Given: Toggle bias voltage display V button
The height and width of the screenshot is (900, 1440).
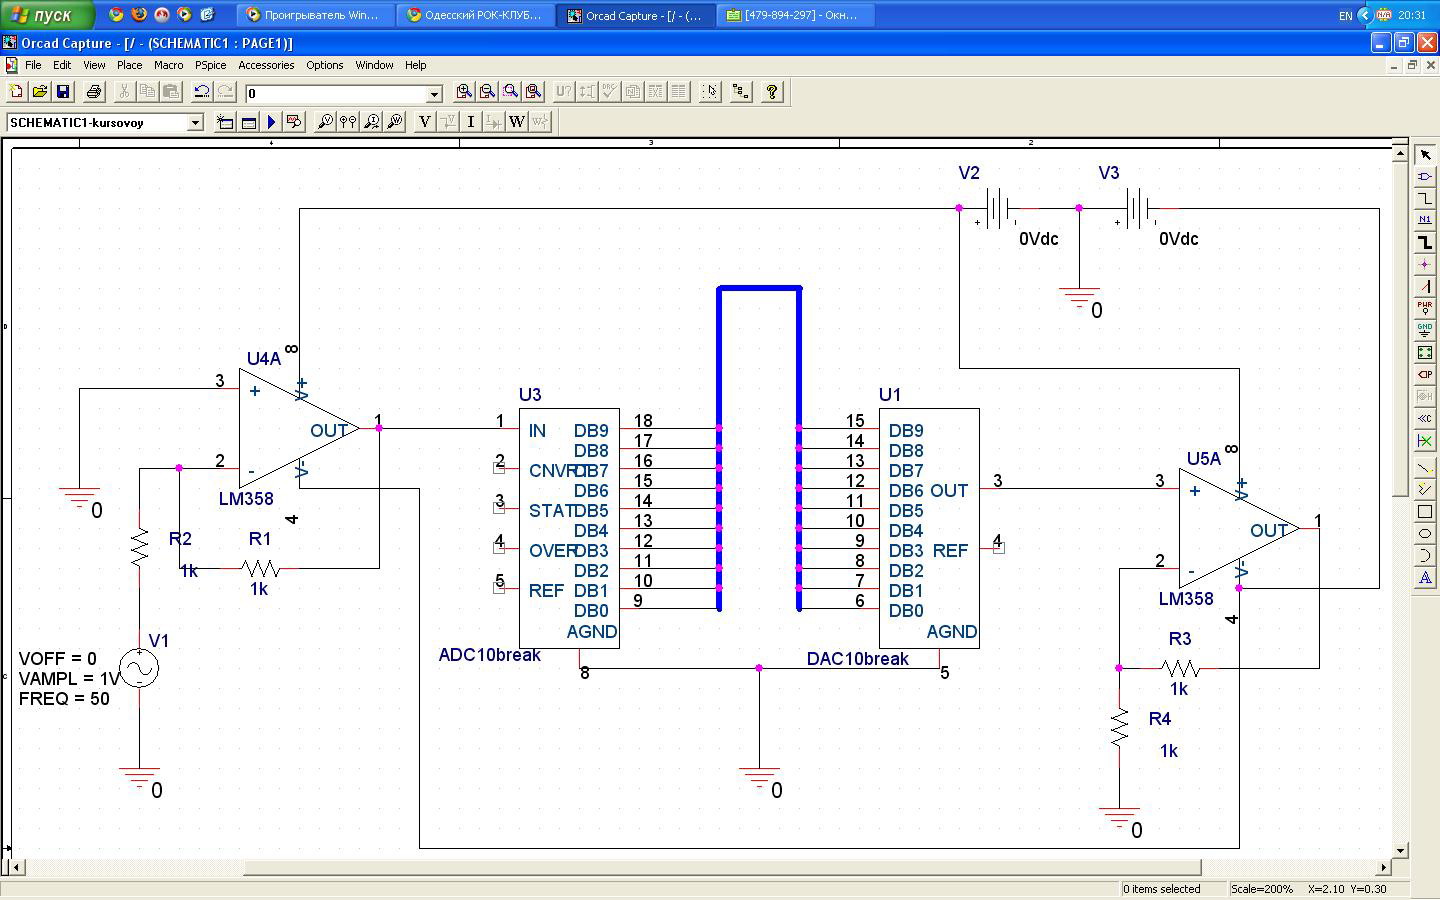Looking at the screenshot, I should coord(424,122).
